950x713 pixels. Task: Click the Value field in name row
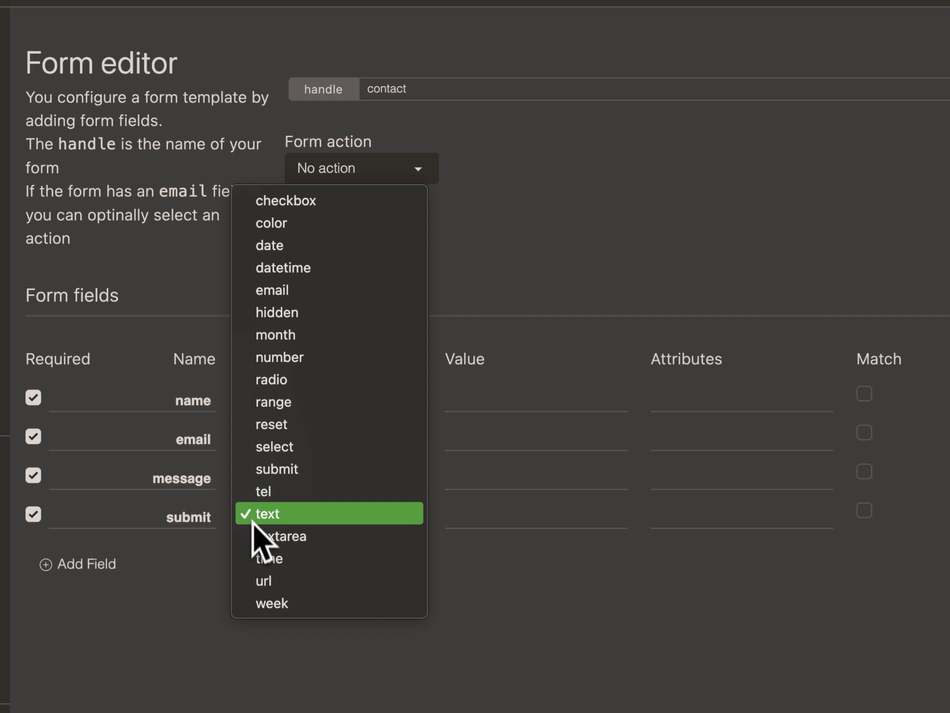[536, 400]
